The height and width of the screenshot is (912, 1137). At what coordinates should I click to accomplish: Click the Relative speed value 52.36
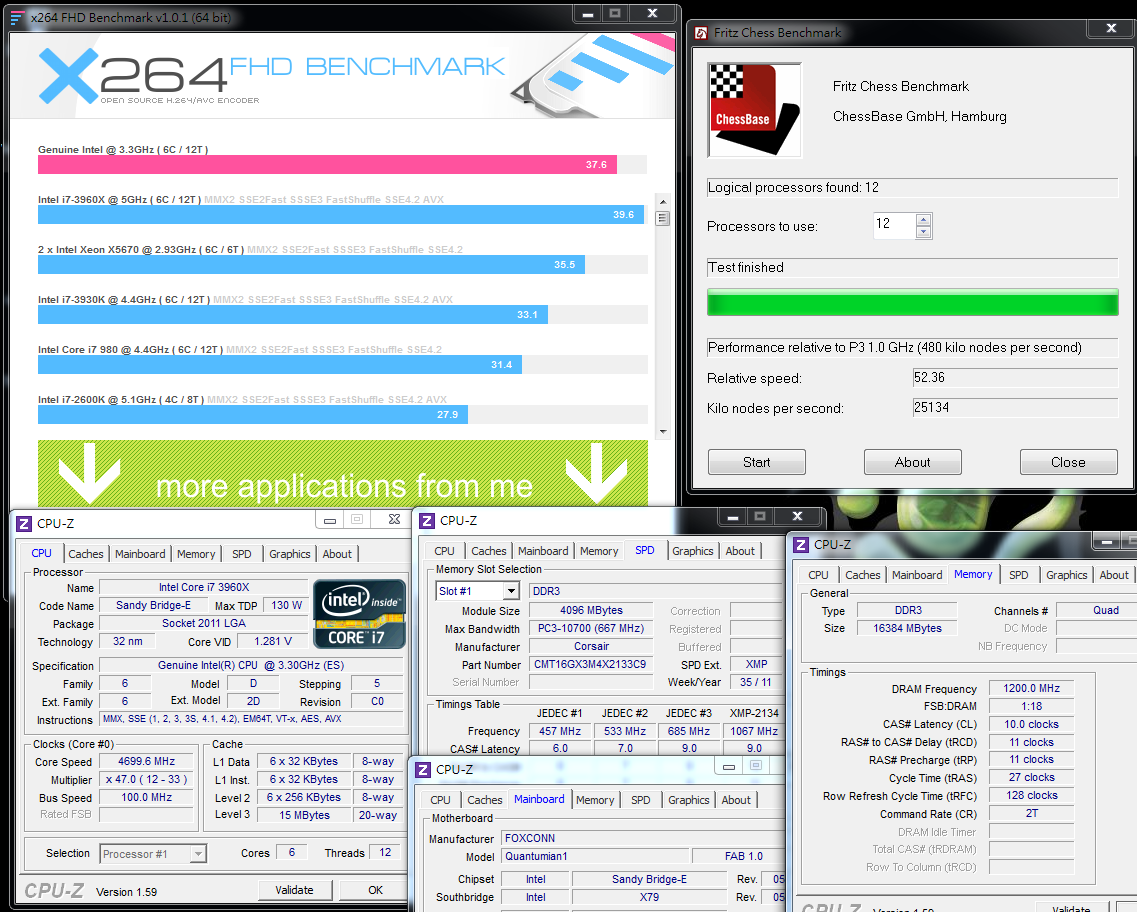[x=1015, y=378]
